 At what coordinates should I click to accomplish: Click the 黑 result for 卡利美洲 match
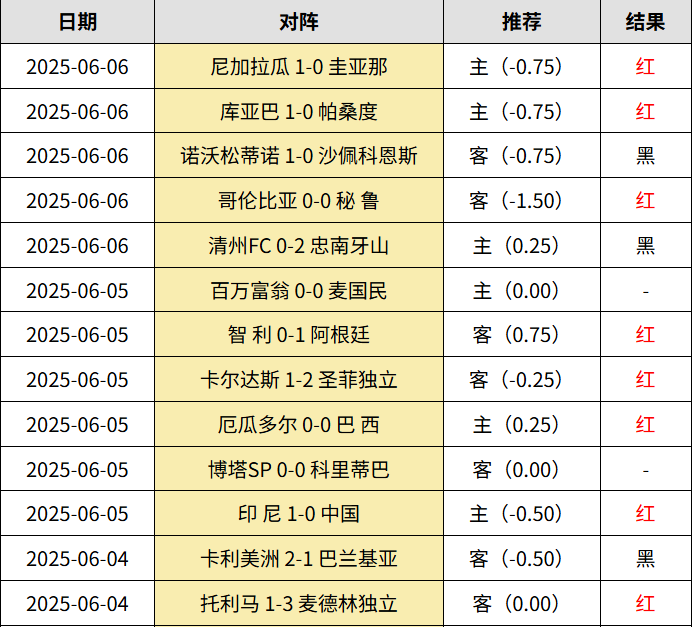tap(645, 559)
